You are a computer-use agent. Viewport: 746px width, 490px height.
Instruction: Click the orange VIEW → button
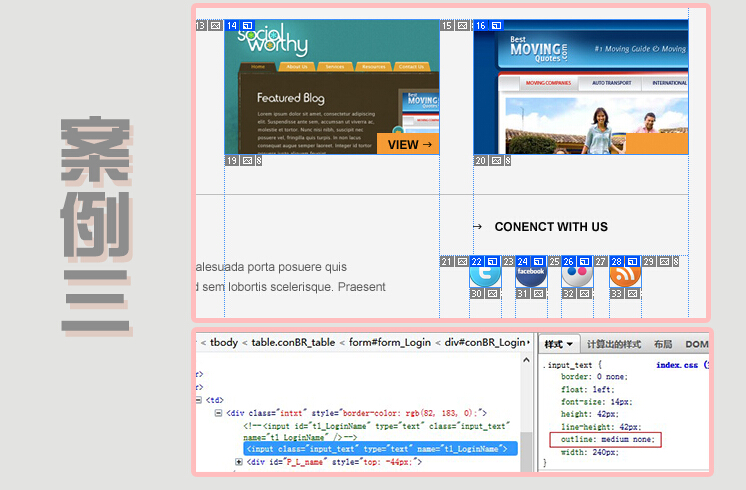tap(408, 144)
